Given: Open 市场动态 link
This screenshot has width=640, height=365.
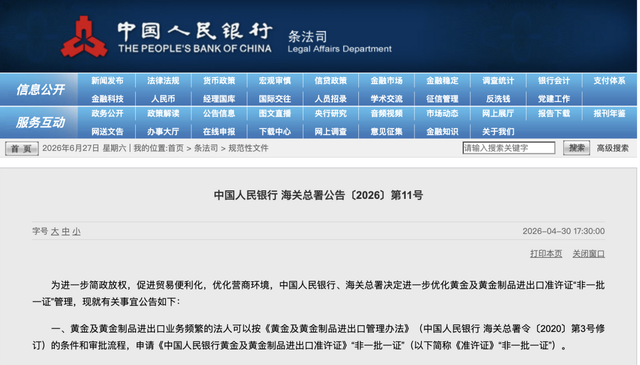Looking at the screenshot, I should (x=442, y=114).
